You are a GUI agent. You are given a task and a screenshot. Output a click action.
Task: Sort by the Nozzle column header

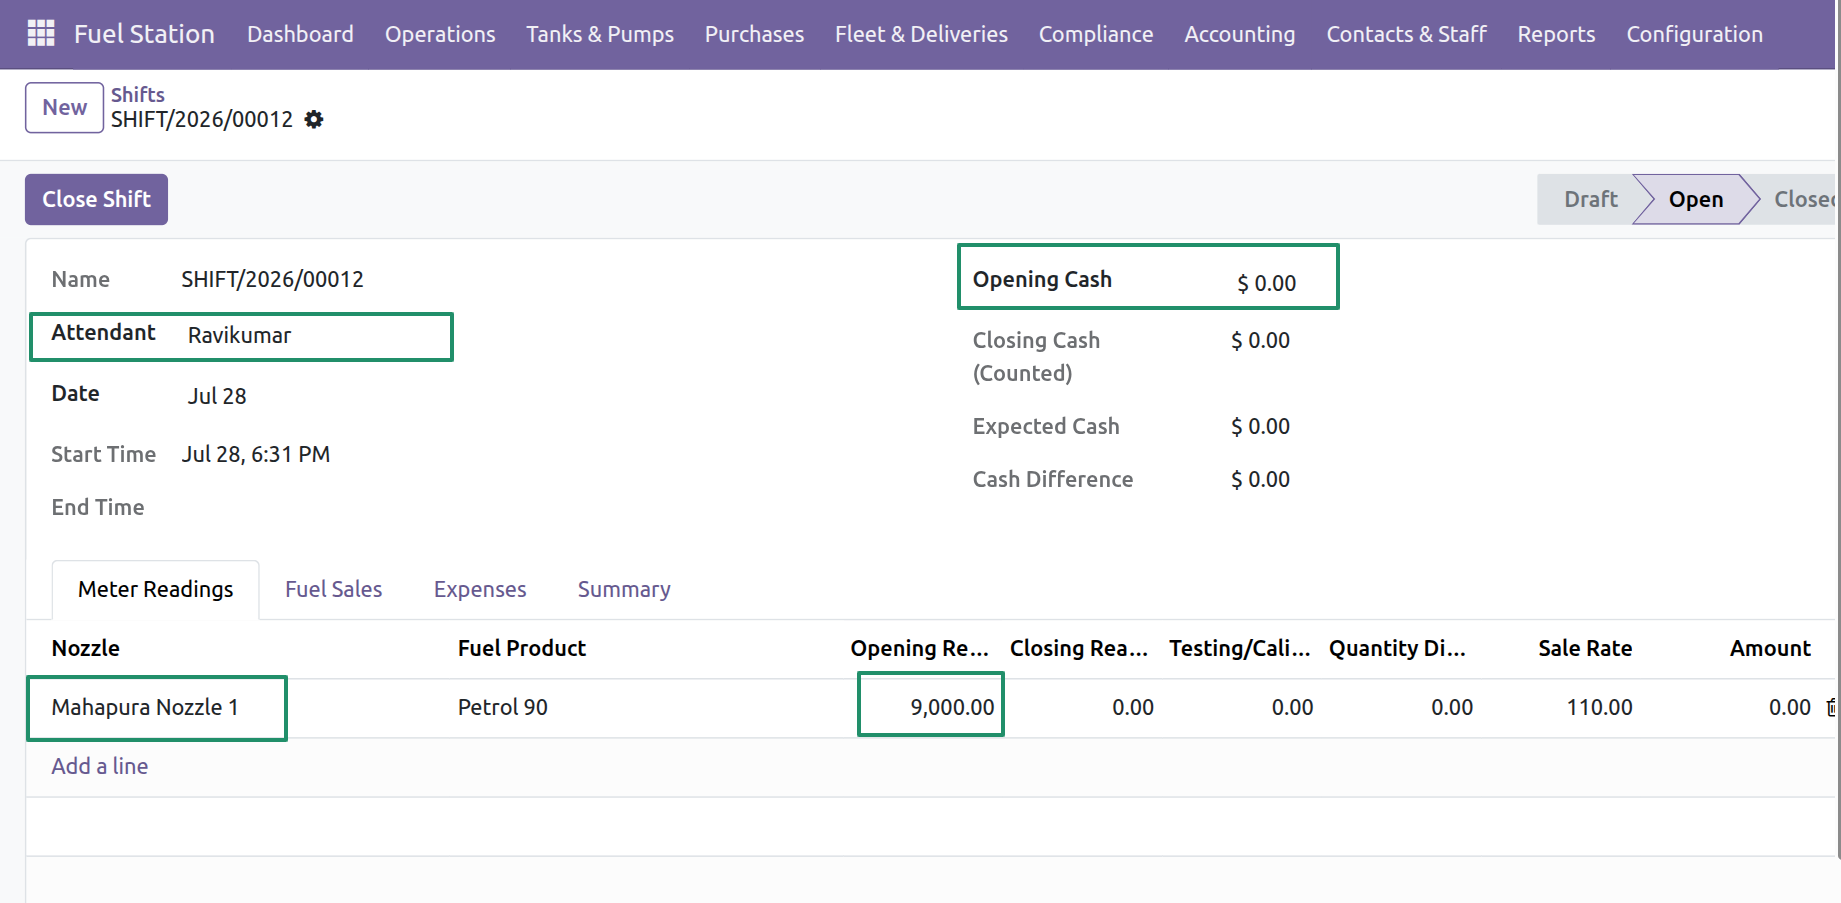coord(86,649)
